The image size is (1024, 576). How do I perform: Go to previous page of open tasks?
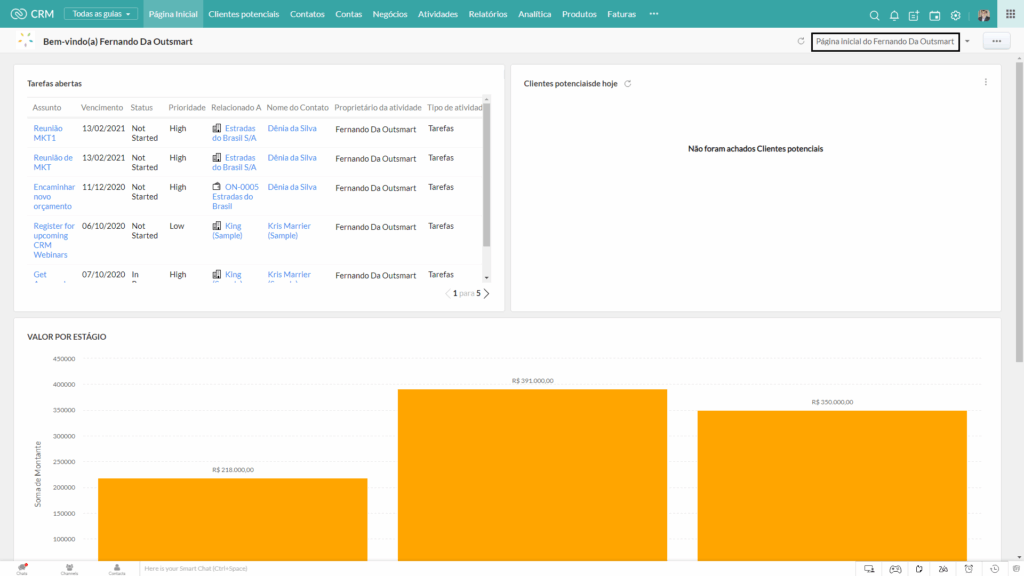point(447,293)
